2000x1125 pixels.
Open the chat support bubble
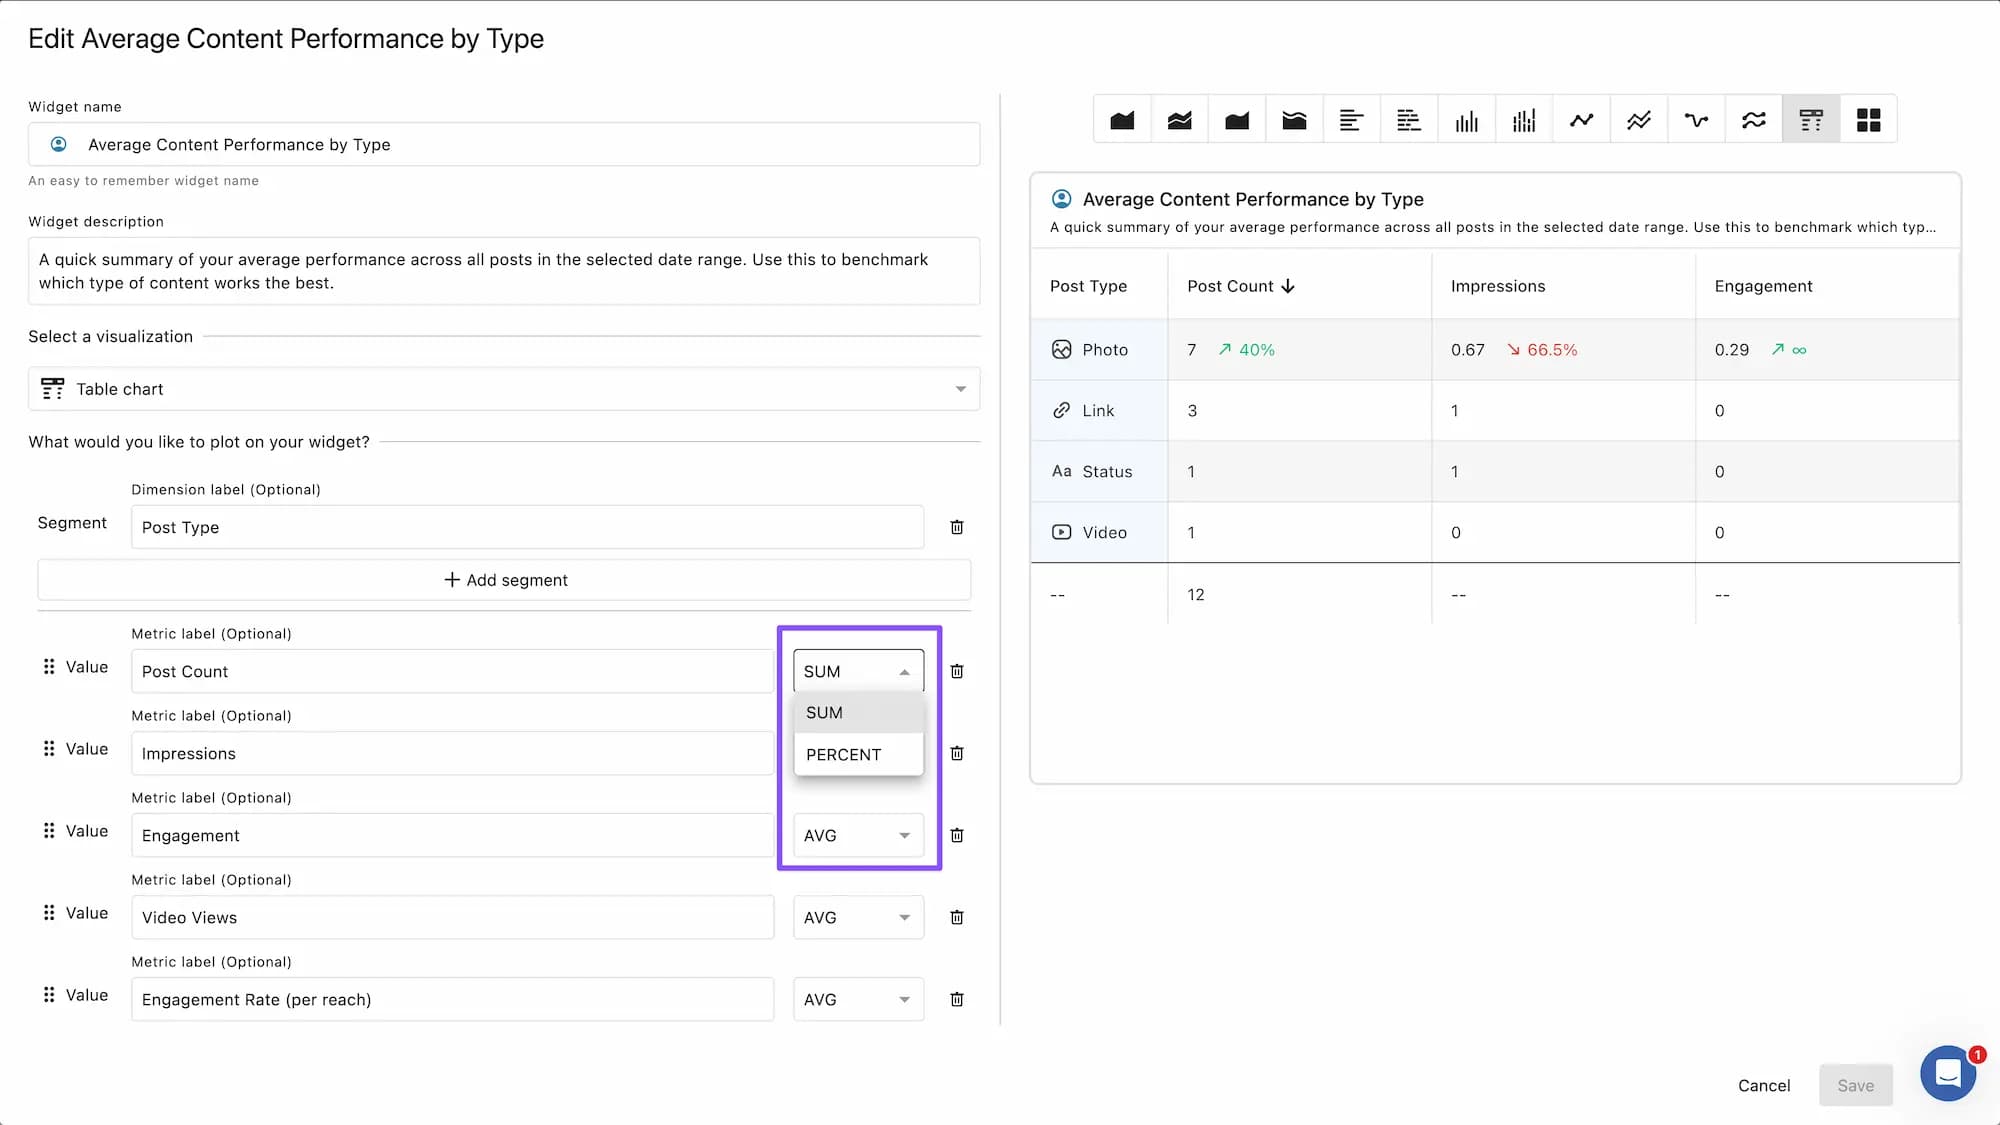coord(1947,1073)
